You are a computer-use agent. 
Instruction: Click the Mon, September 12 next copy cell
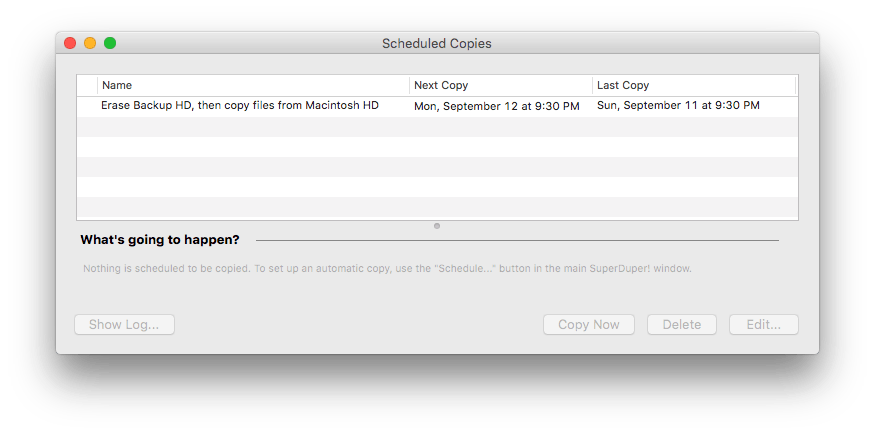pos(497,106)
